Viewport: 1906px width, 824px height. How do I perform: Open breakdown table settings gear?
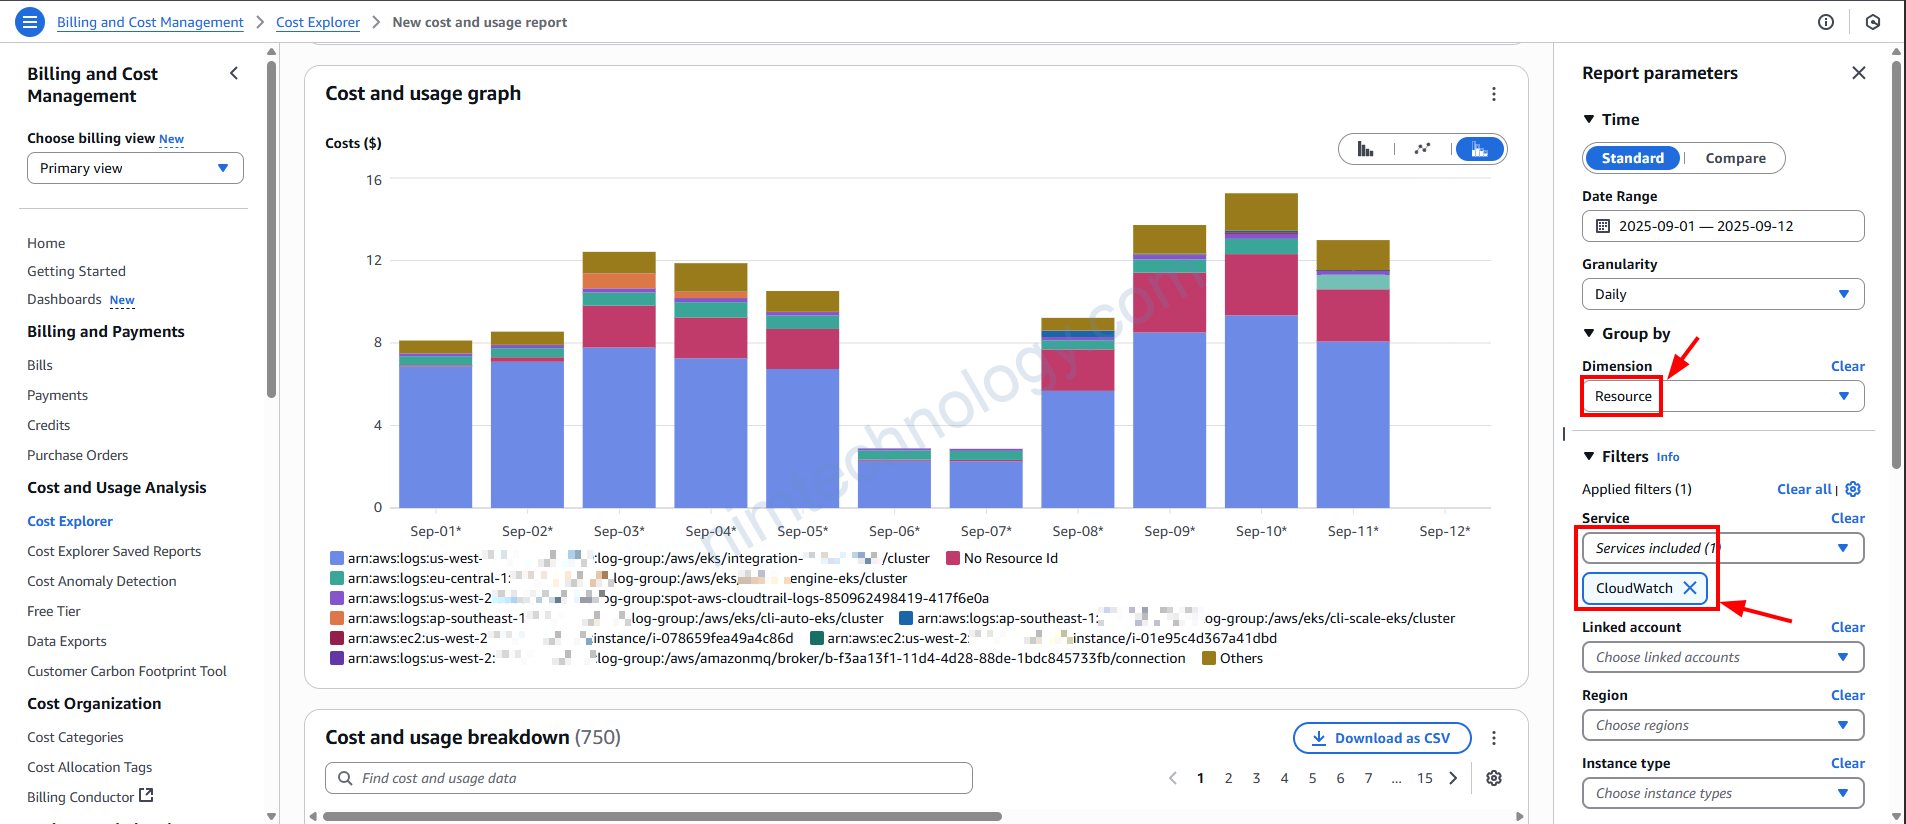[x=1493, y=778]
